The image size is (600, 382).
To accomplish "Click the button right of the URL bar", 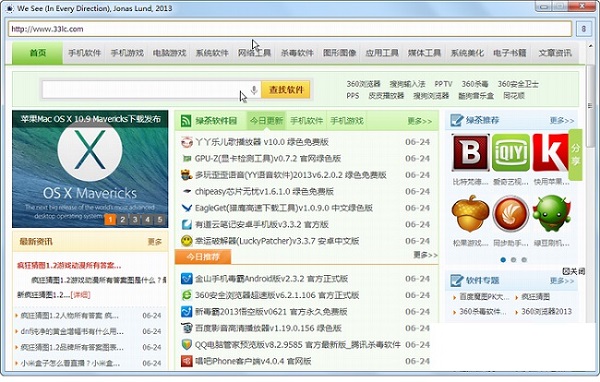I will coord(584,29).
